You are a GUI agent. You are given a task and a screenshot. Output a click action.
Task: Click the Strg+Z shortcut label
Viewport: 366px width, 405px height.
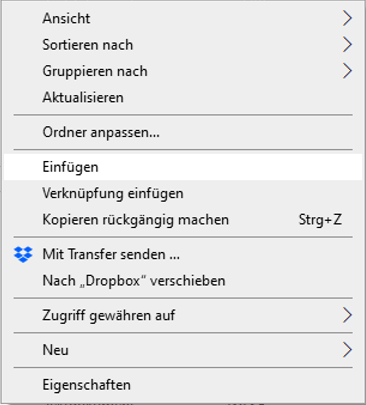click(320, 220)
